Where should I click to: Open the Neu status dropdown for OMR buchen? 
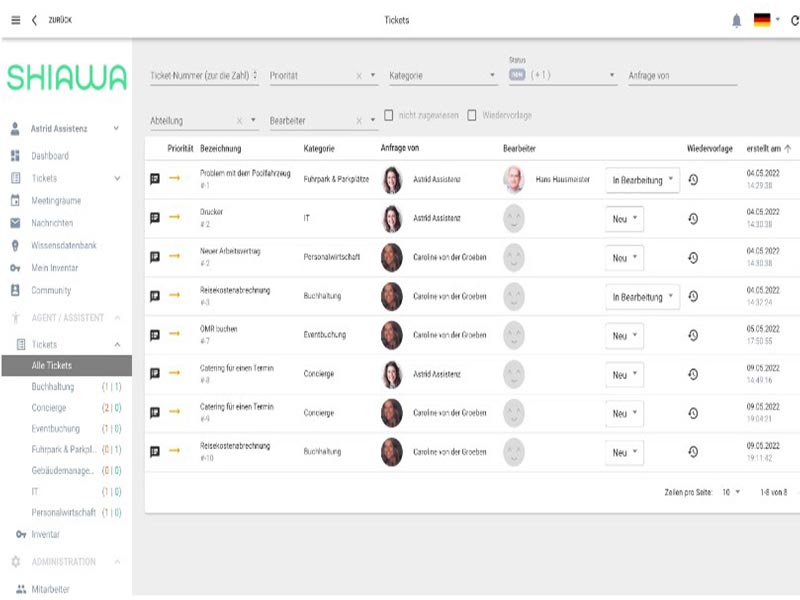tap(624, 336)
